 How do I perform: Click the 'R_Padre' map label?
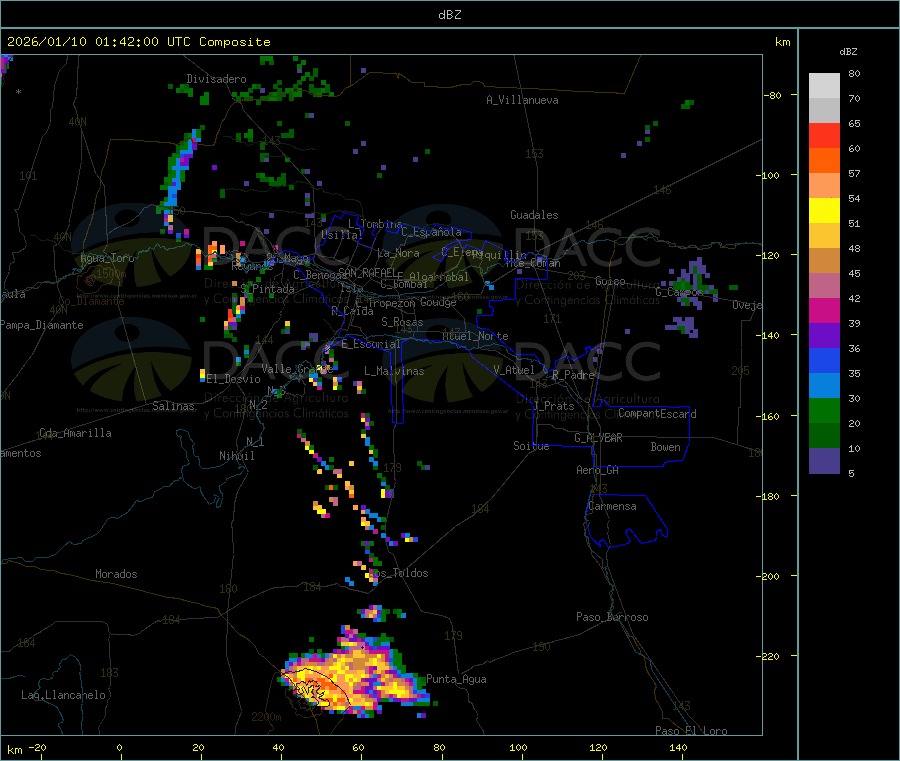[x=573, y=375]
